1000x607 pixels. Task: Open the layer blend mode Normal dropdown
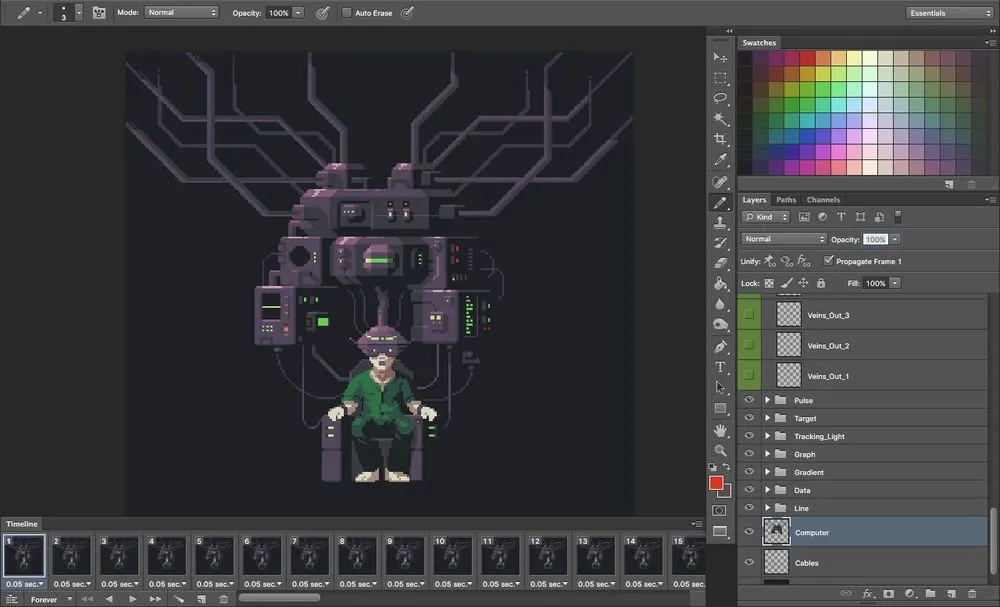[784, 239]
